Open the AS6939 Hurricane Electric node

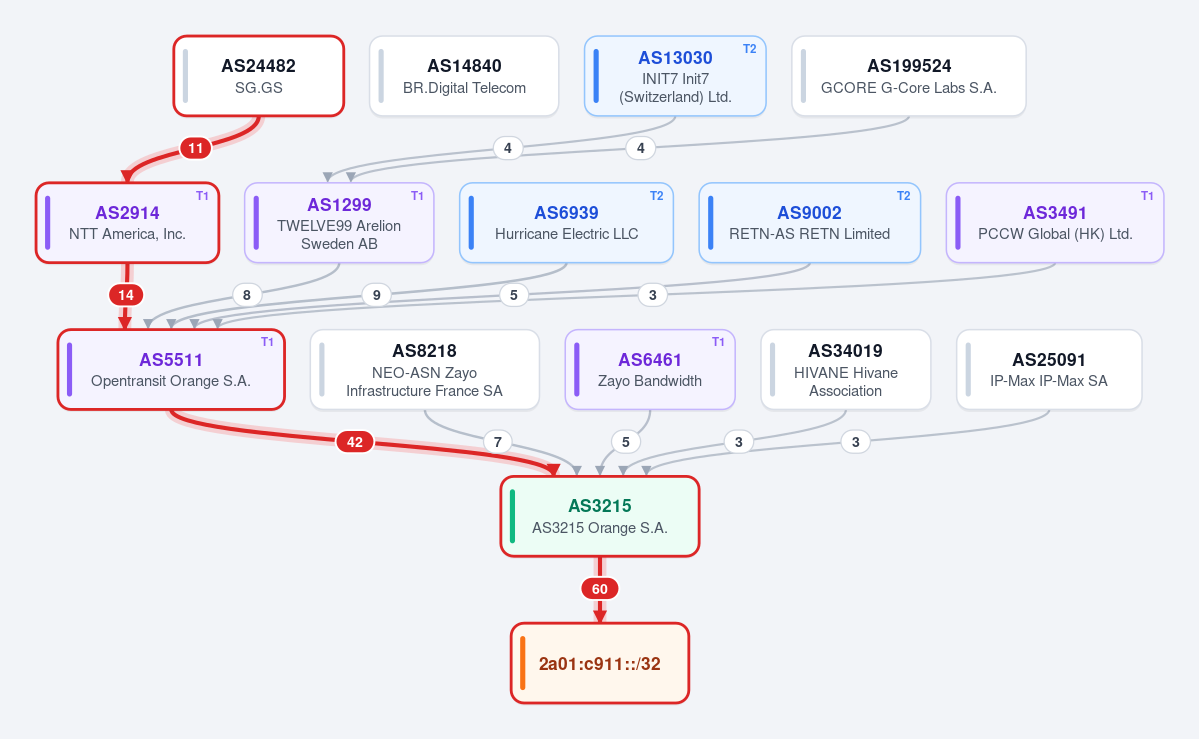pos(567,223)
